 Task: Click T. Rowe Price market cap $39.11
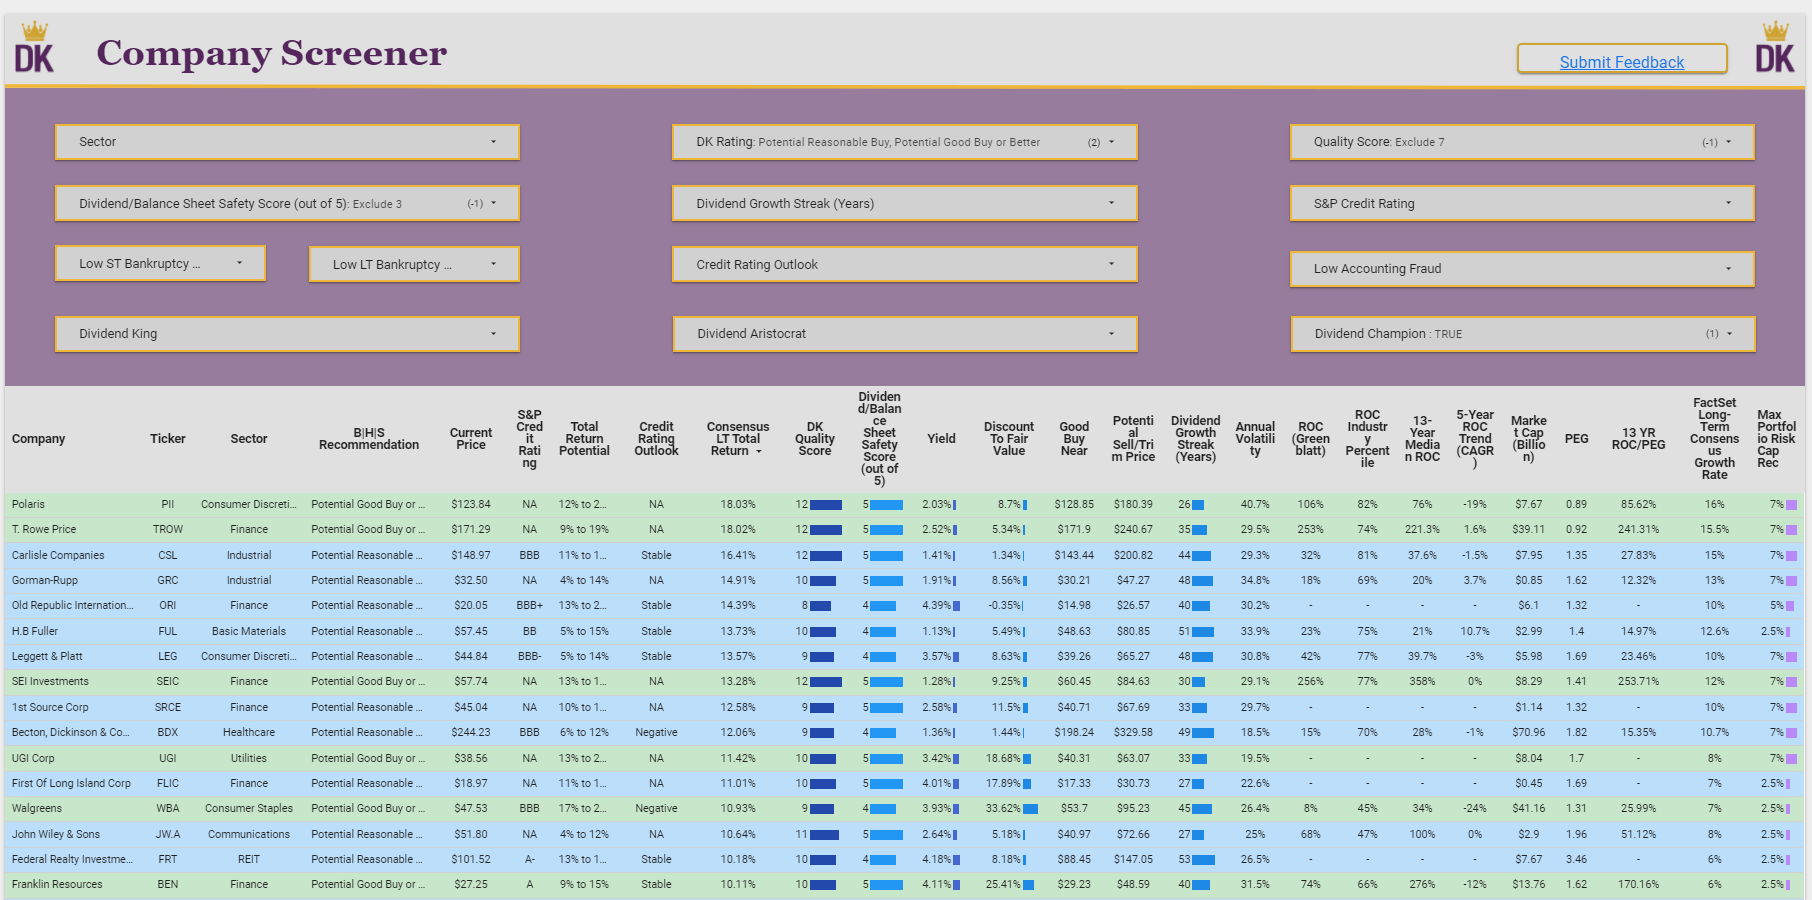1528,530
